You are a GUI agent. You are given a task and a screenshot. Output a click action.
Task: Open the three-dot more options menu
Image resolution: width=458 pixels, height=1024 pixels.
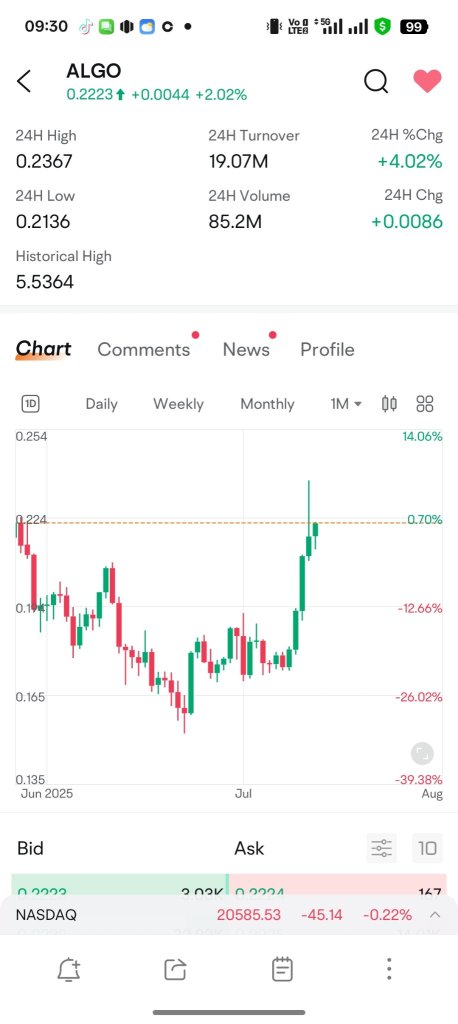[x=389, y=969]
